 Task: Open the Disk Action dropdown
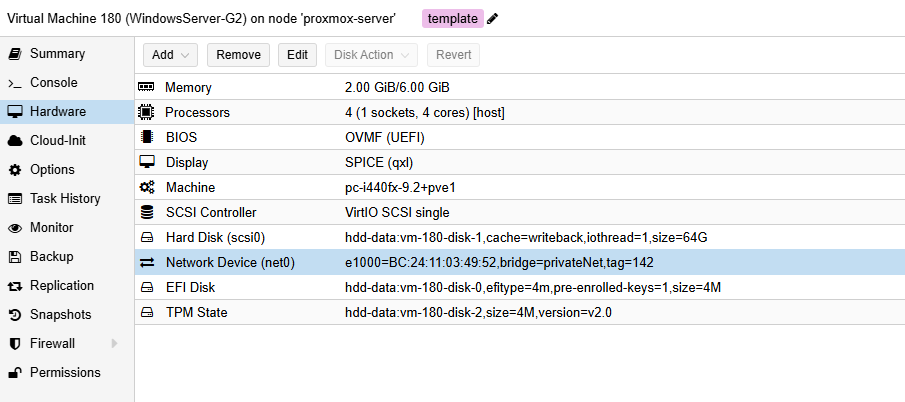tap(371, 55)
